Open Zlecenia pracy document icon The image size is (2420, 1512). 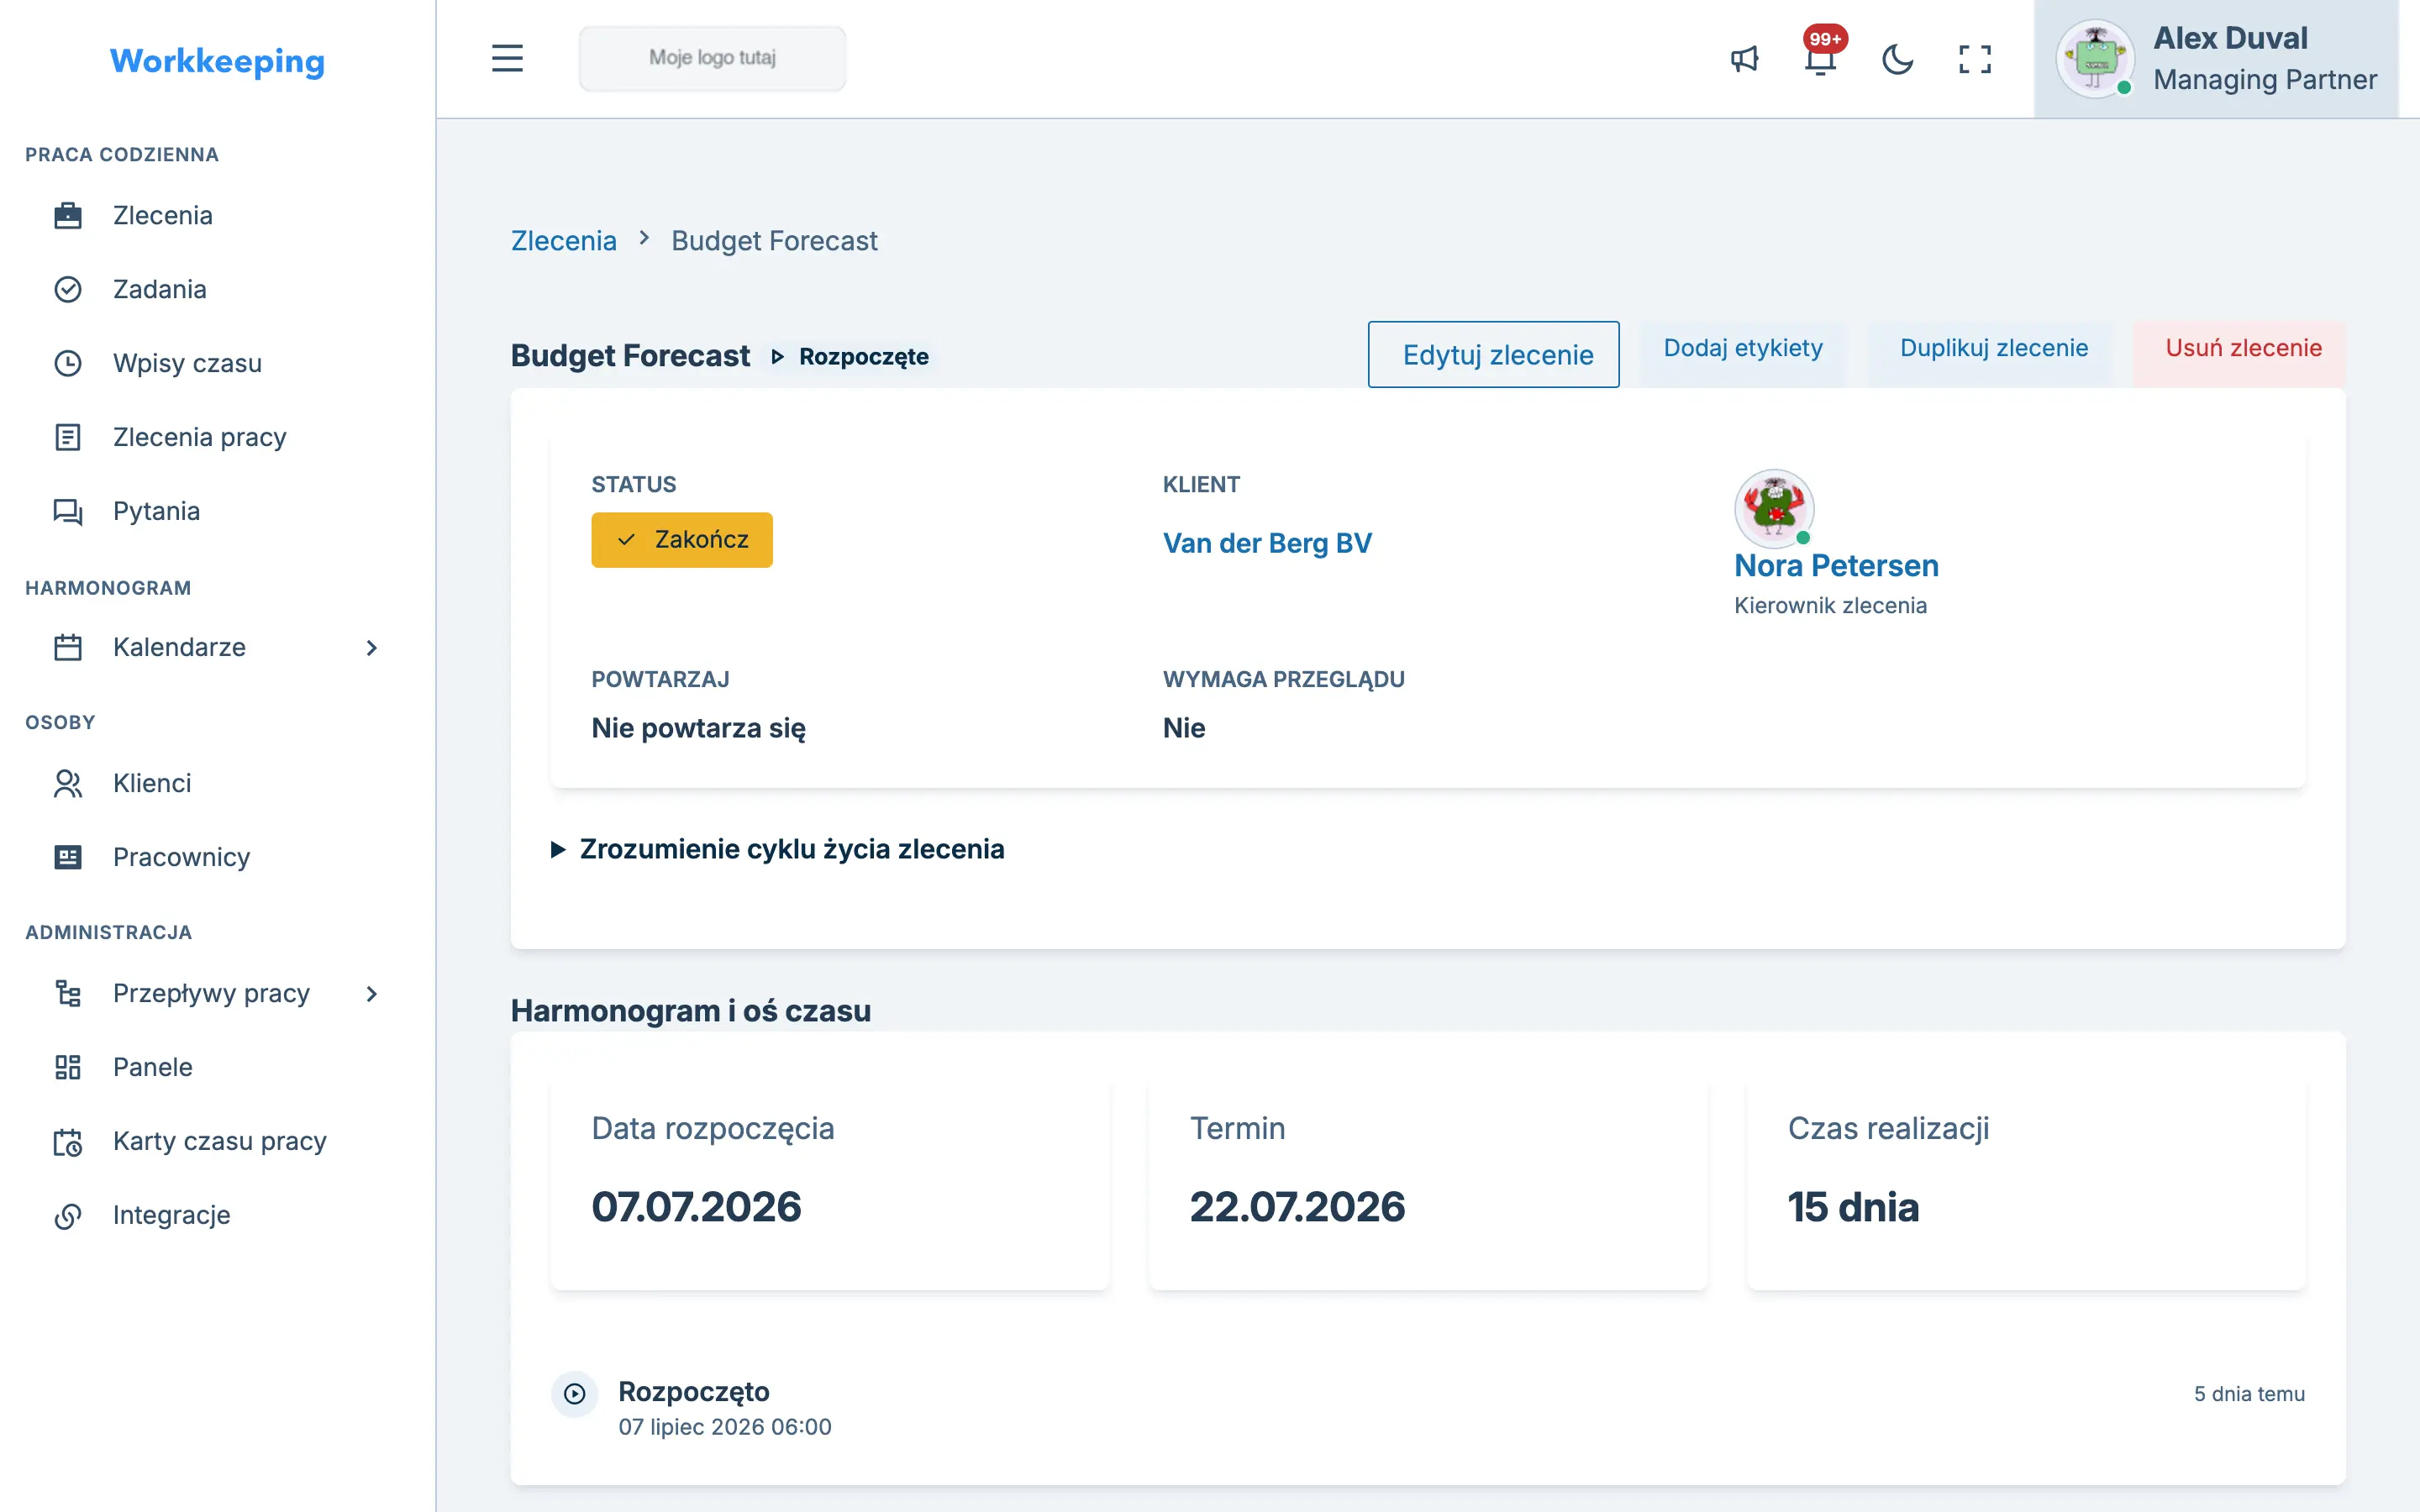coord(68,437)
